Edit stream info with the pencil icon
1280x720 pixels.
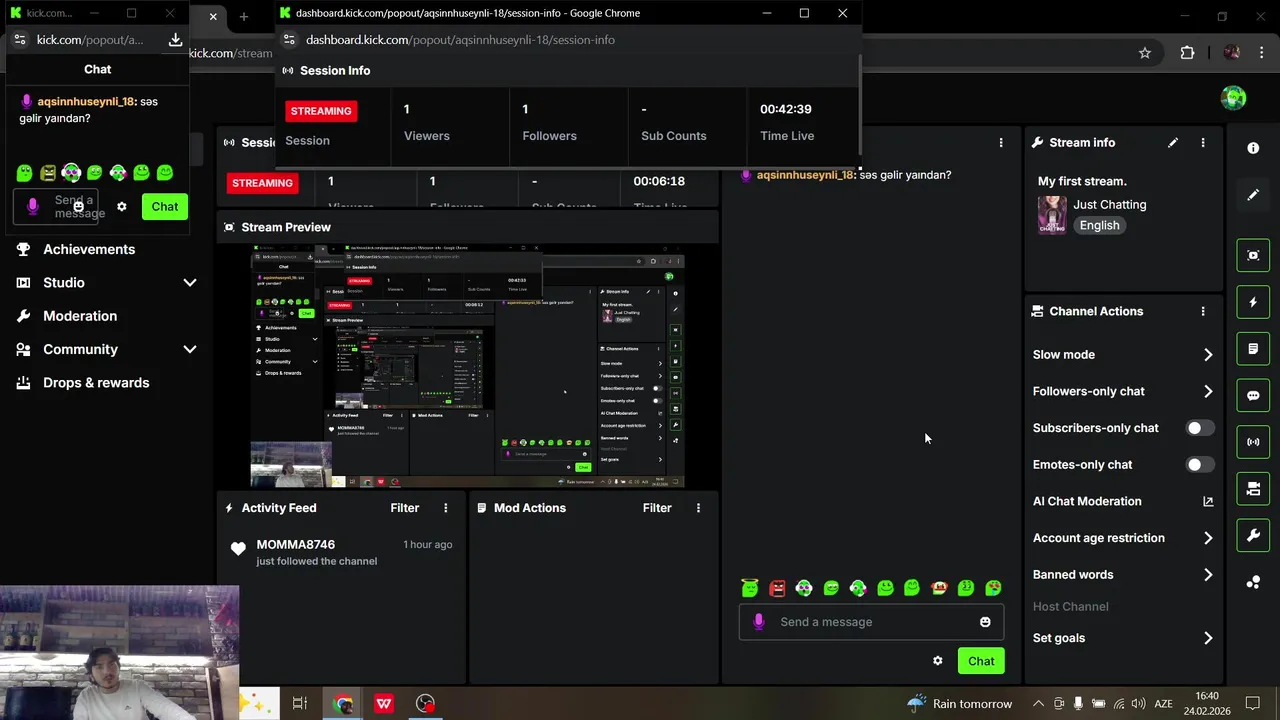(x=1173, y=143)
